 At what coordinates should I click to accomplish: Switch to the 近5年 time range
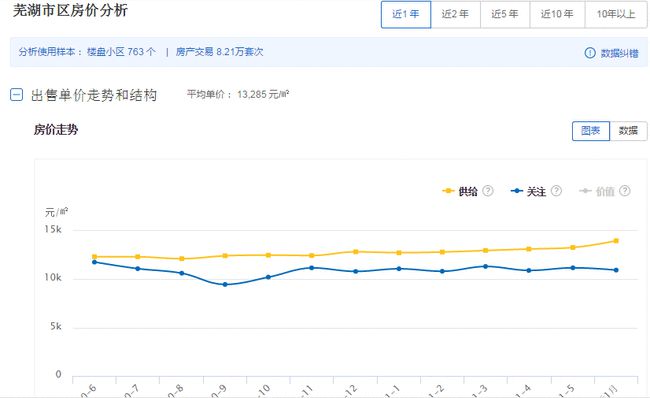[505, 15]
